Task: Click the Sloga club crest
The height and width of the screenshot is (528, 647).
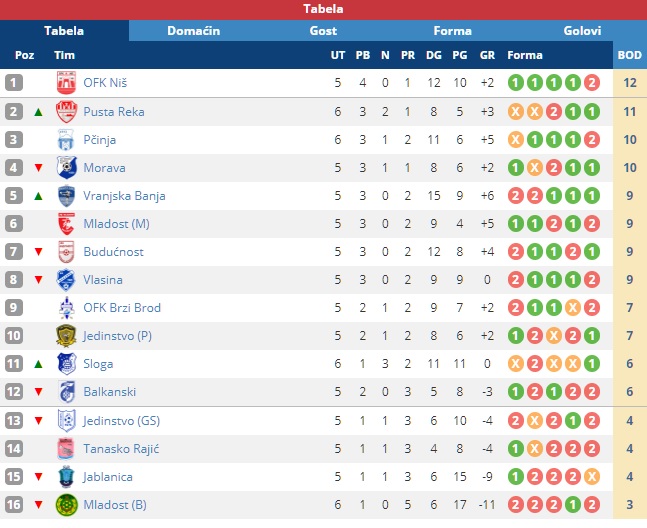Action: click(x=66, y=364)
